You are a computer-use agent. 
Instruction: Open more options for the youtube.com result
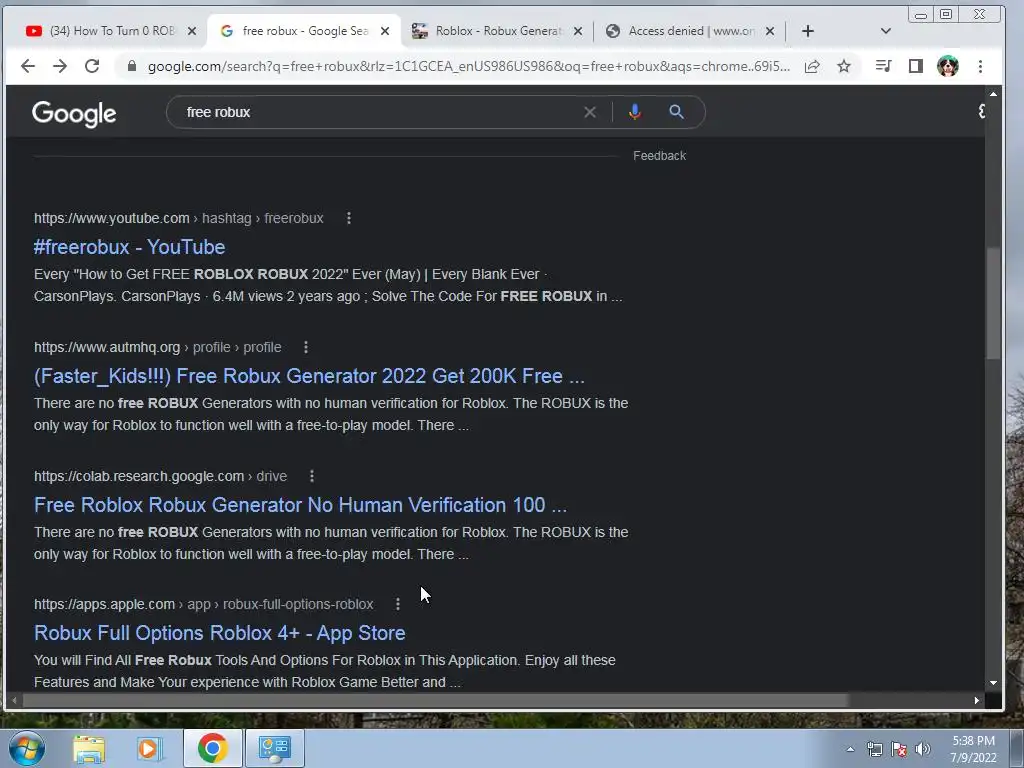349,218
